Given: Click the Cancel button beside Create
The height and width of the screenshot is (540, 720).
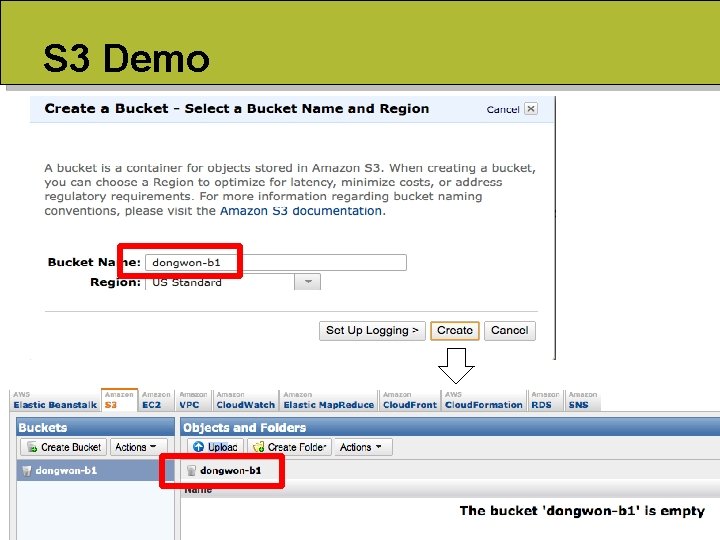Looking at the screenshot, I should click(510, 331).
